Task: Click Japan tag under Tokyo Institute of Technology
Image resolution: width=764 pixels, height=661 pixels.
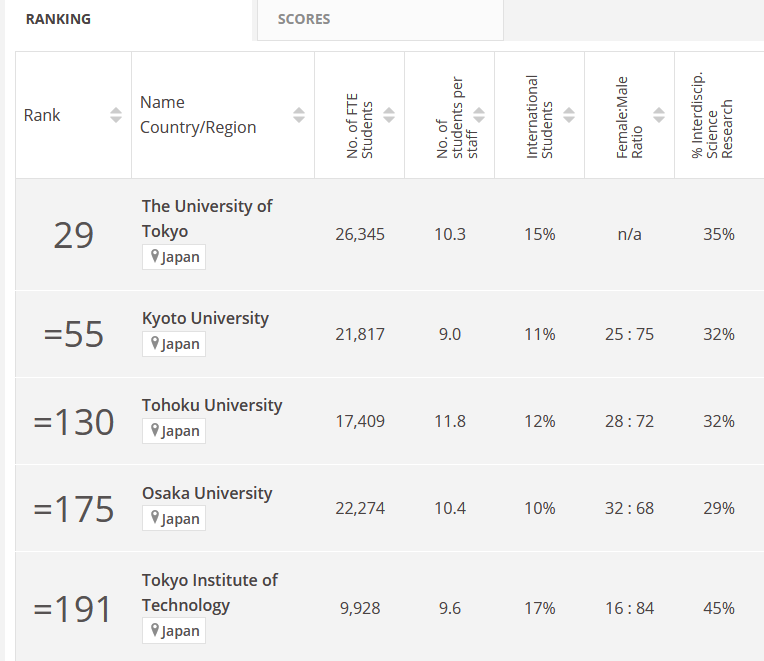Action: click(174, 631)
